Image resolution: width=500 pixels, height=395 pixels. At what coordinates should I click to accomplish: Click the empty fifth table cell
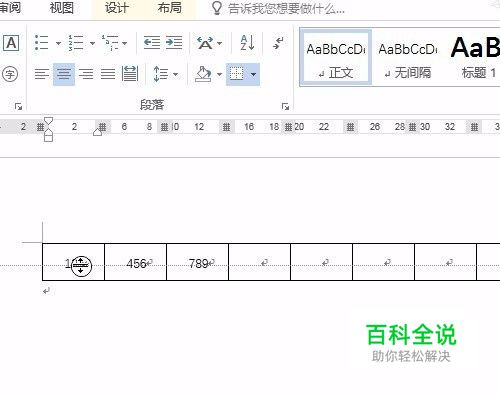pyautogui.click(x=321, y=262)
